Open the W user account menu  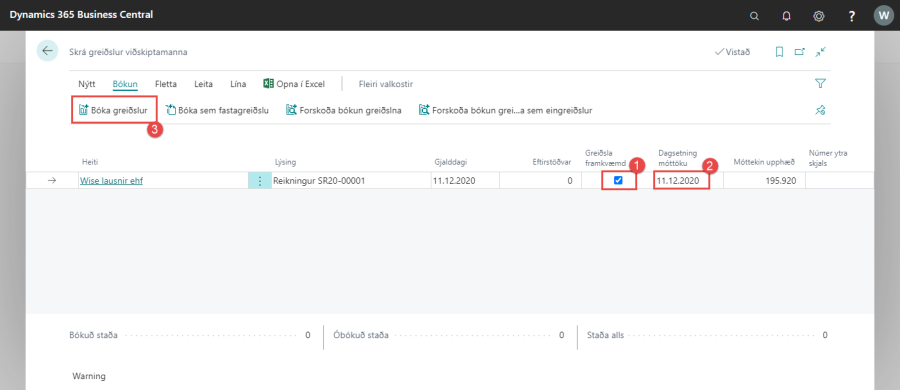point(883,16)
